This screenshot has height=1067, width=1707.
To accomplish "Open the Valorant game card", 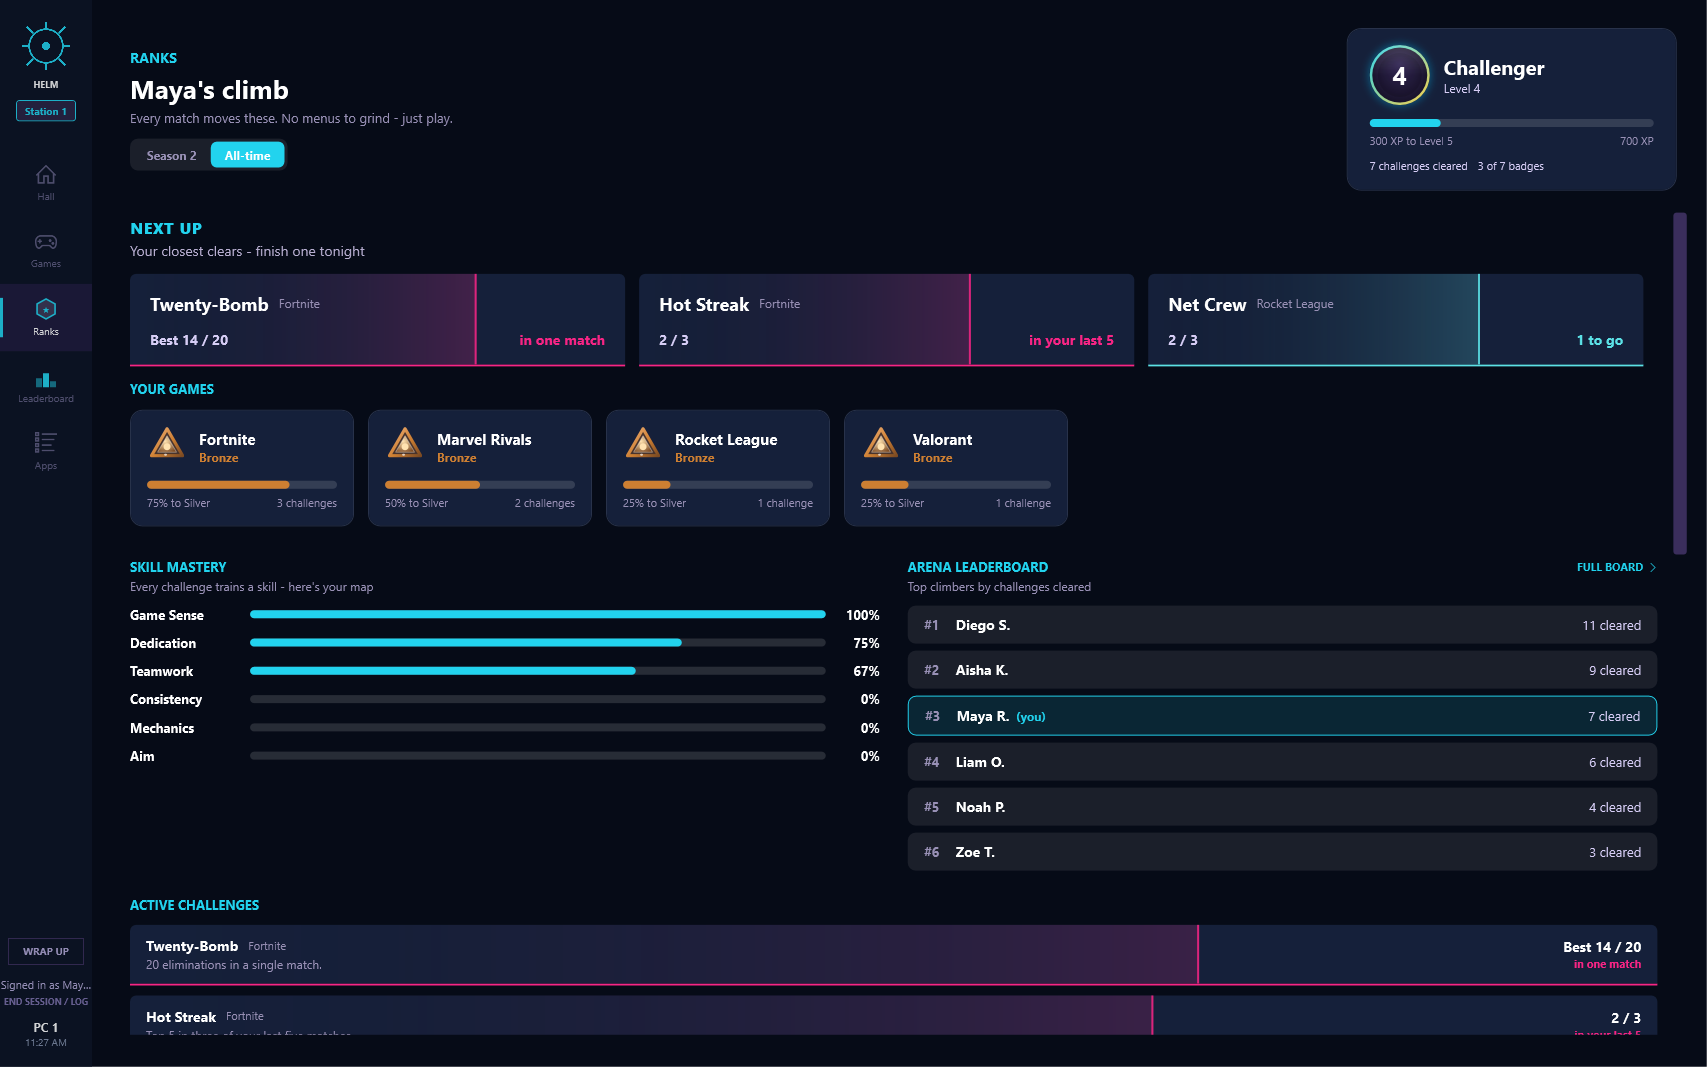I will point(956,468).
